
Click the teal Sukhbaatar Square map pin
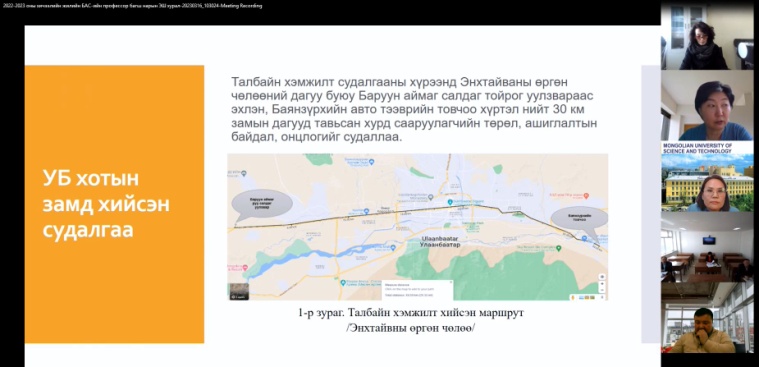(x=451, y=201)
